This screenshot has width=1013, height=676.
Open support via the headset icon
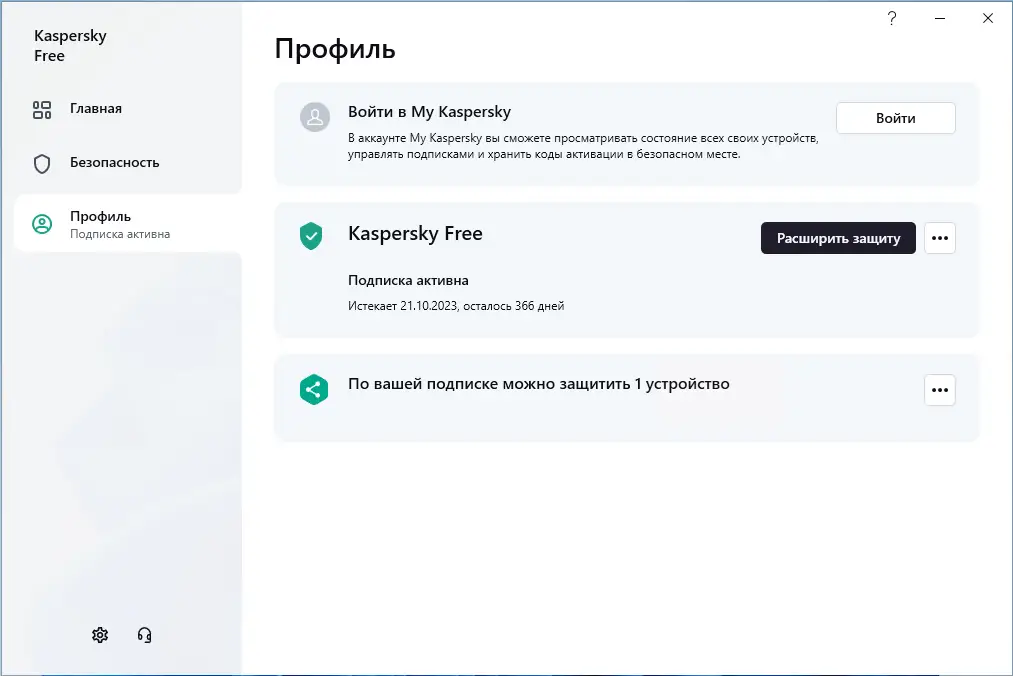(144, 635)
